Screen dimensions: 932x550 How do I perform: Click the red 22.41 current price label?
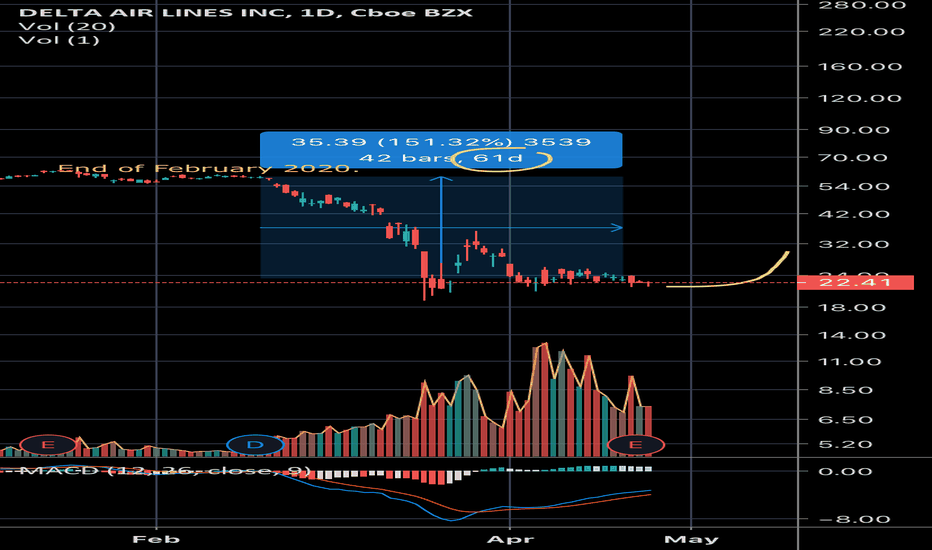tap(855, 282)
